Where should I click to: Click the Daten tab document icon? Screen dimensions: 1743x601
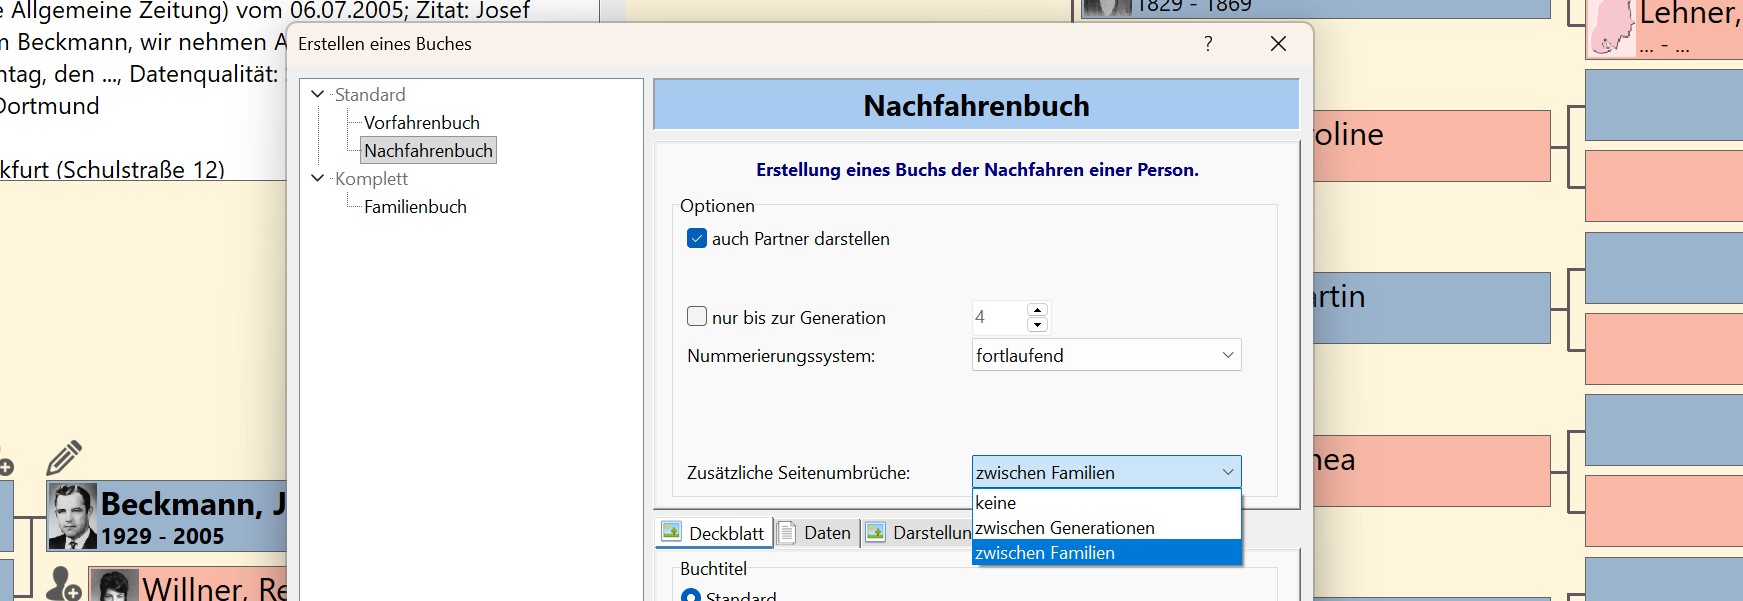coord(787,532)
